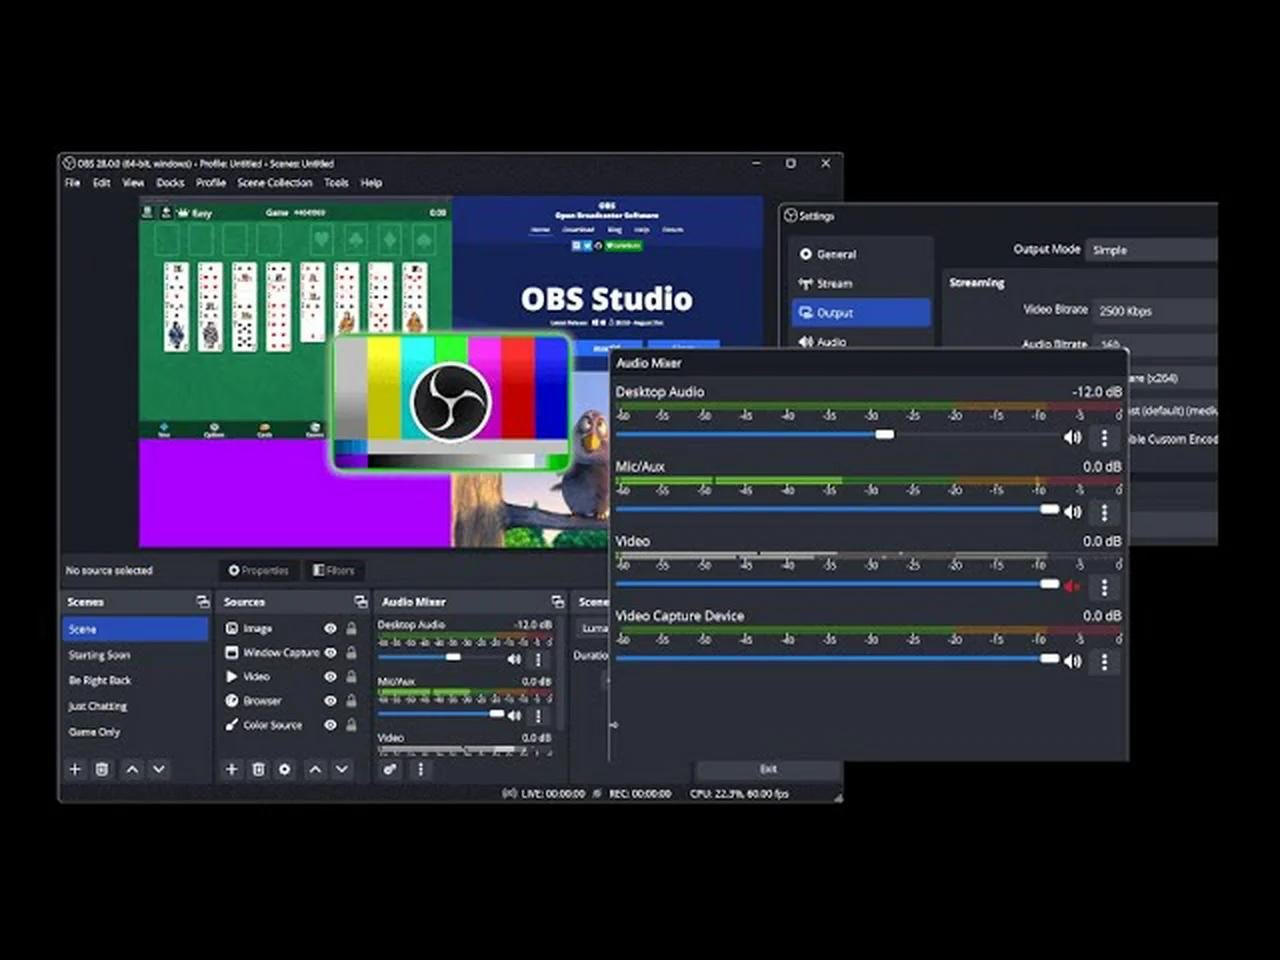Image resolution: width=1280 pixels, height=960 pixels.
Task: Undock the Scenes panel using float icon
Action: pyautogui.click(x=203, y=602)
